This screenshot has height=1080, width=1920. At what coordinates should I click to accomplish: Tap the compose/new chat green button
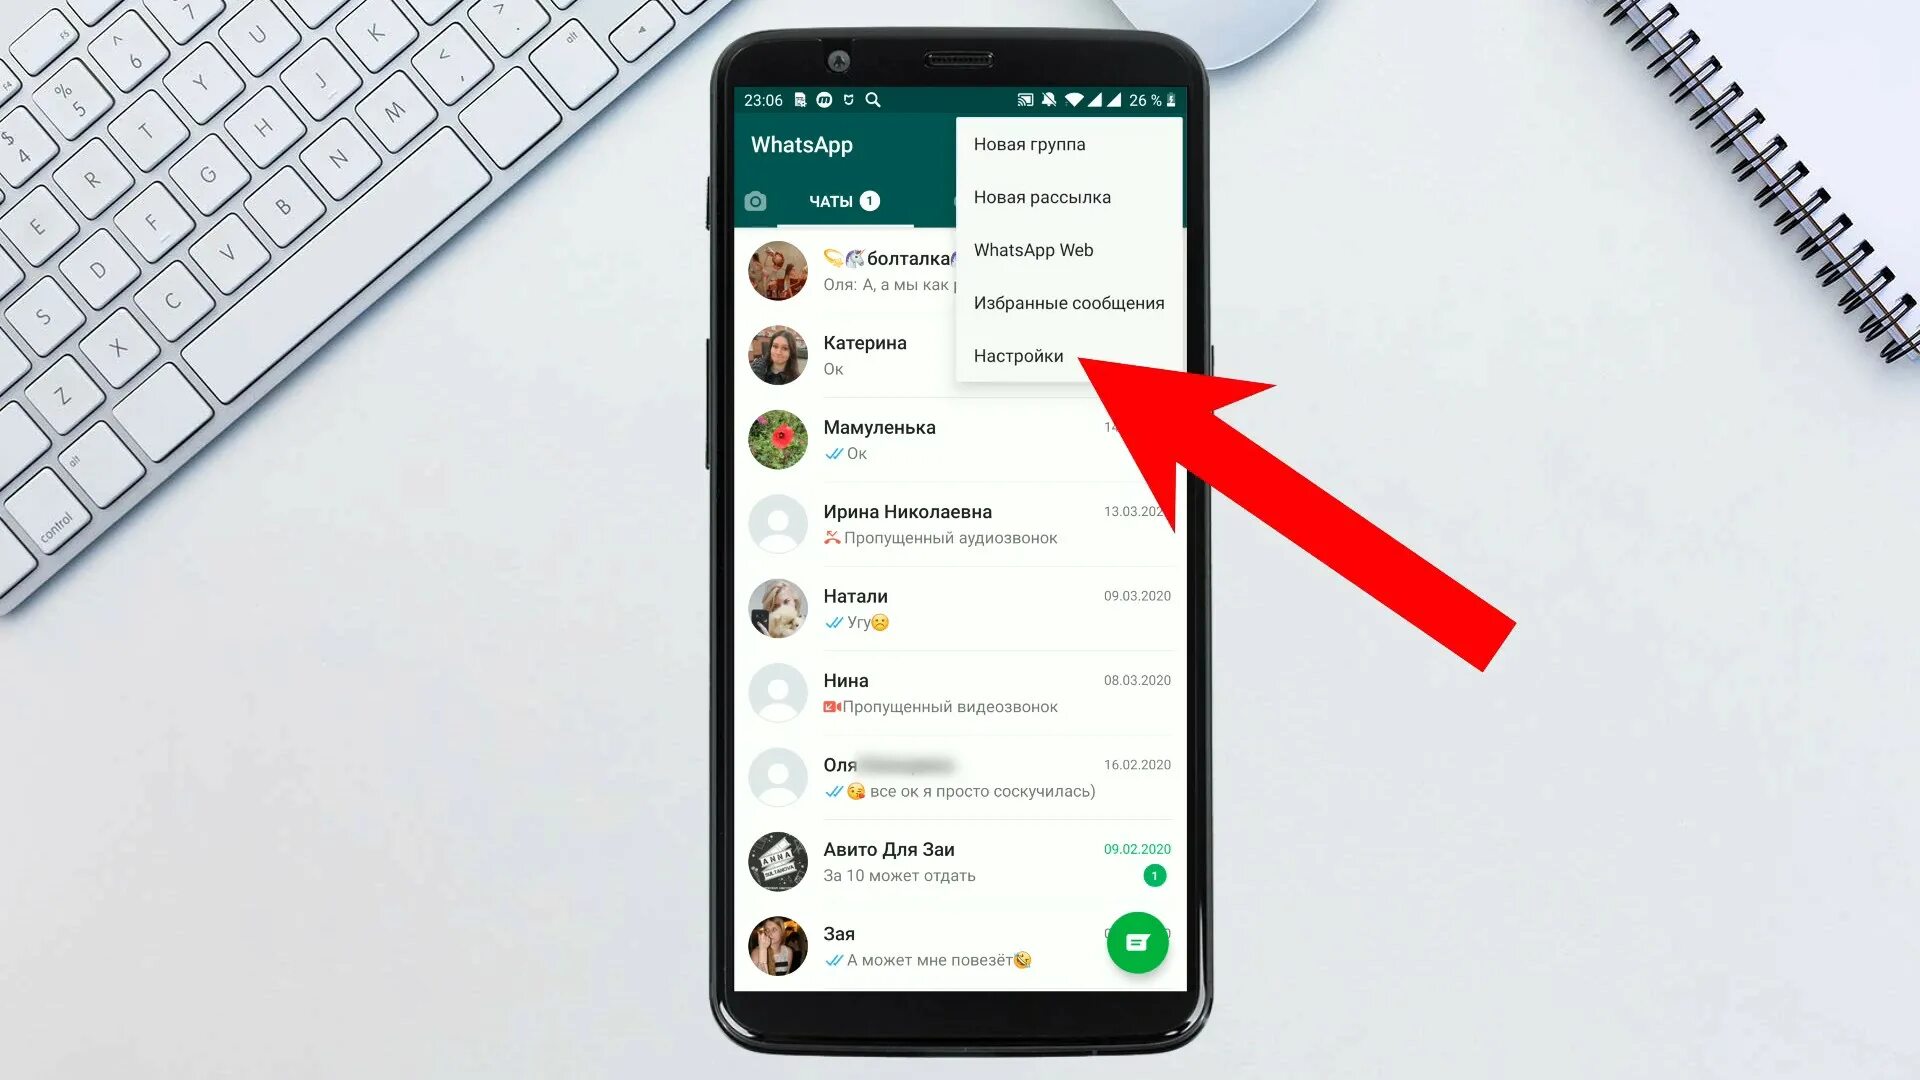click(1137, 943)
